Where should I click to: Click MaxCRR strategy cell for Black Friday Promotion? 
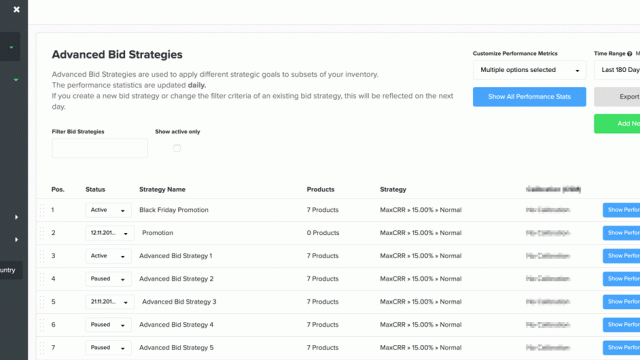420,210
